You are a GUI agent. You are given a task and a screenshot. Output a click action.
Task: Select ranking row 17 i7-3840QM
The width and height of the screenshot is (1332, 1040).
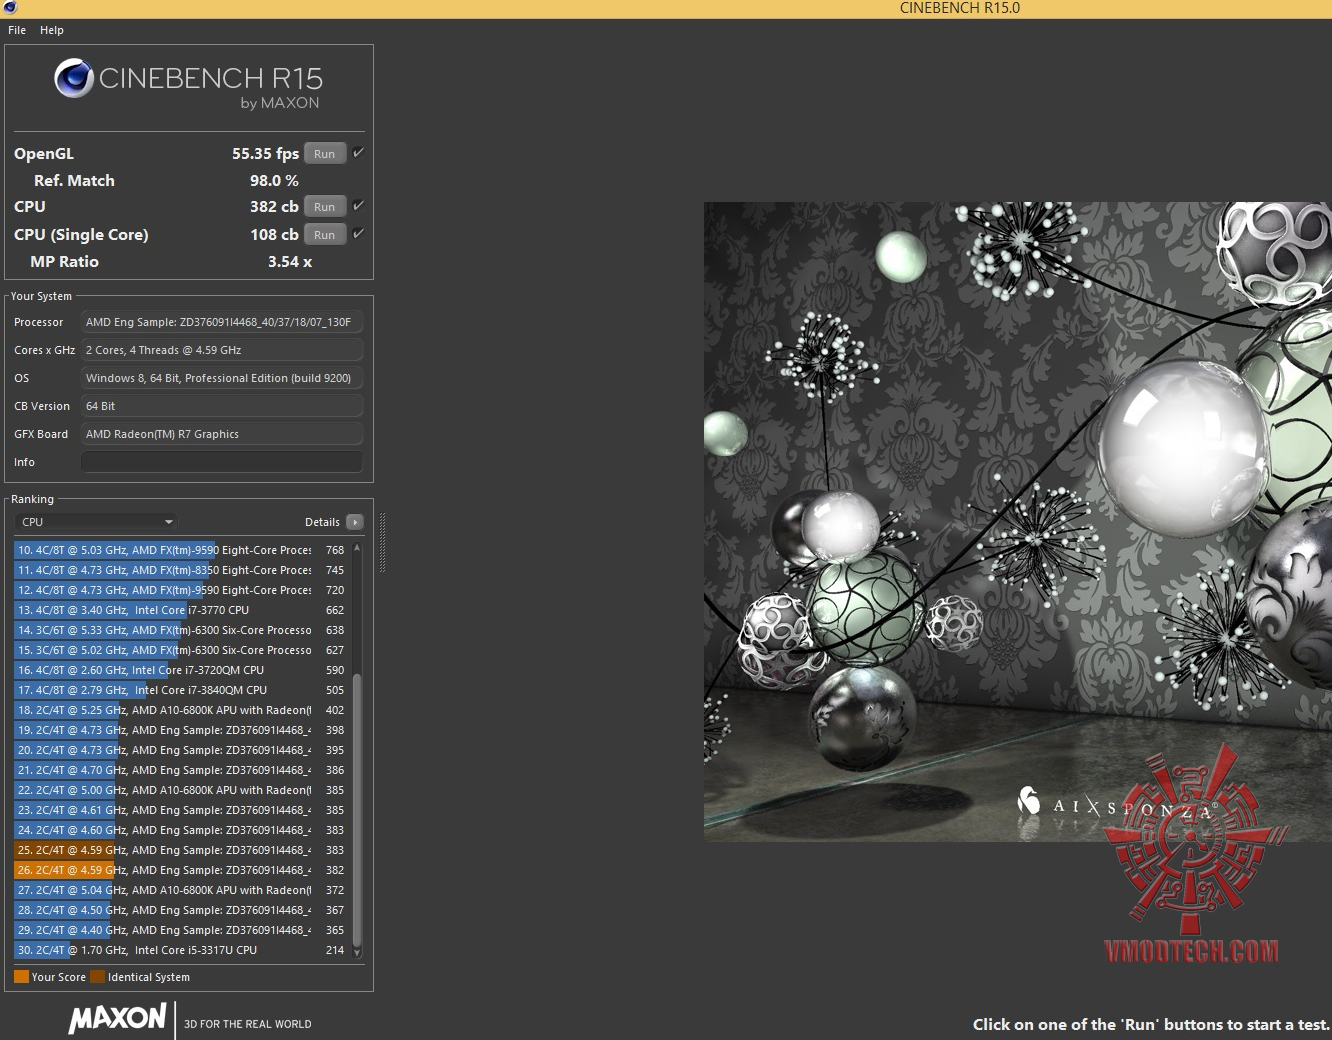[181, 690]
